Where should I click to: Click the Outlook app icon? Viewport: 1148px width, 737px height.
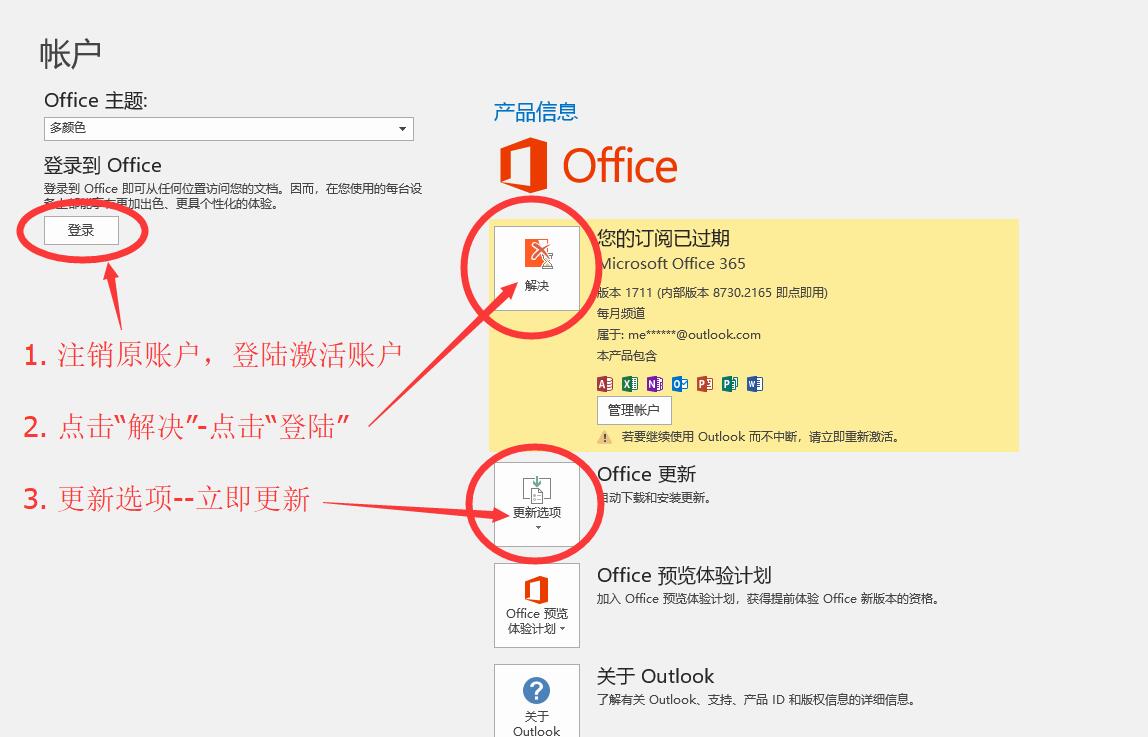(680, 384)
